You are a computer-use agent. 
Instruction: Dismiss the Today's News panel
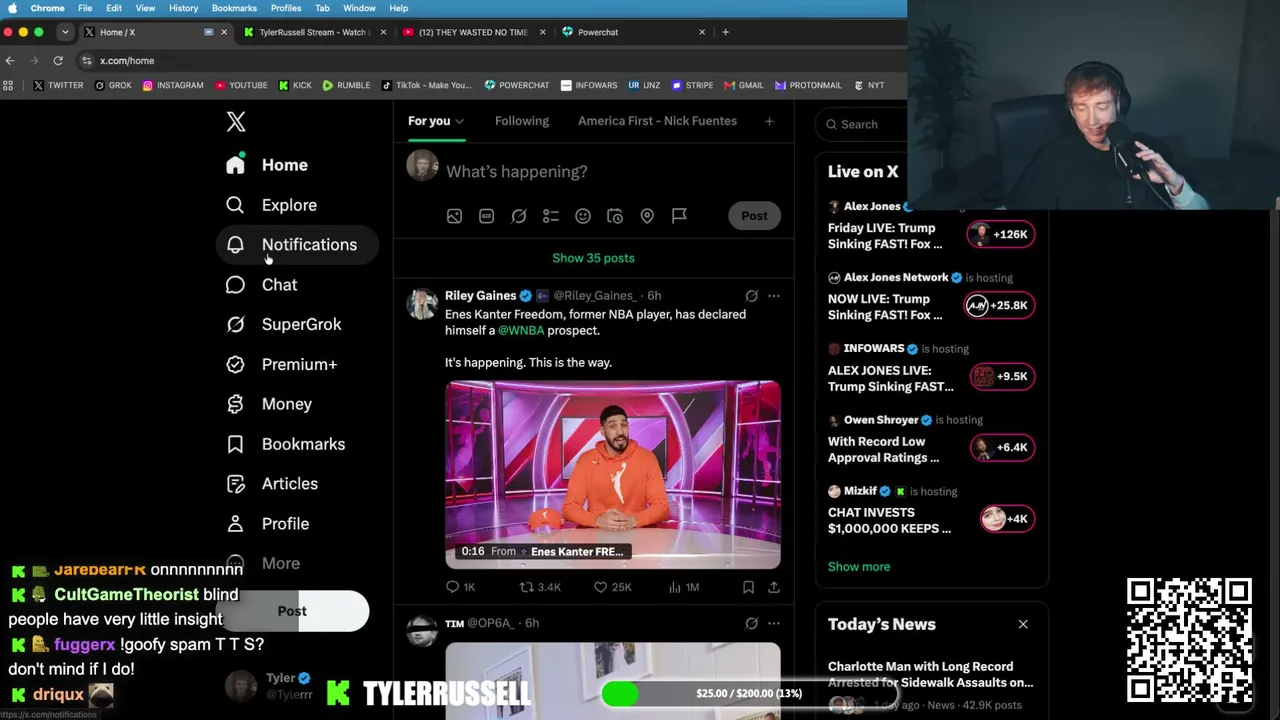click(1023, 625)
